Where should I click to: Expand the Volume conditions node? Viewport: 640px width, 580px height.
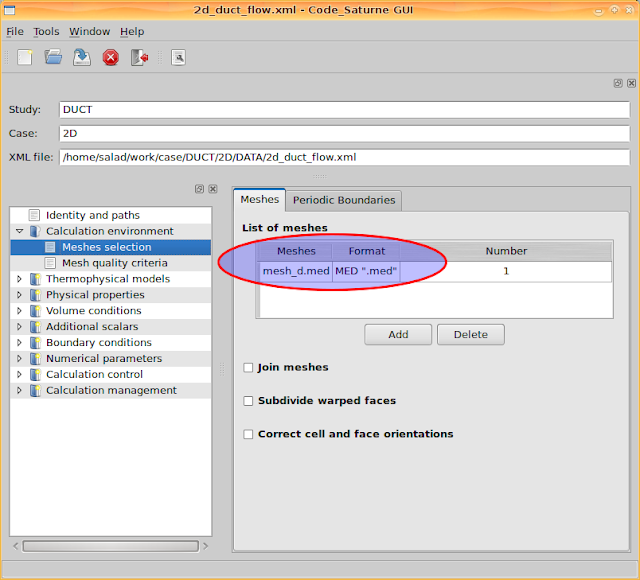point(19,311)
